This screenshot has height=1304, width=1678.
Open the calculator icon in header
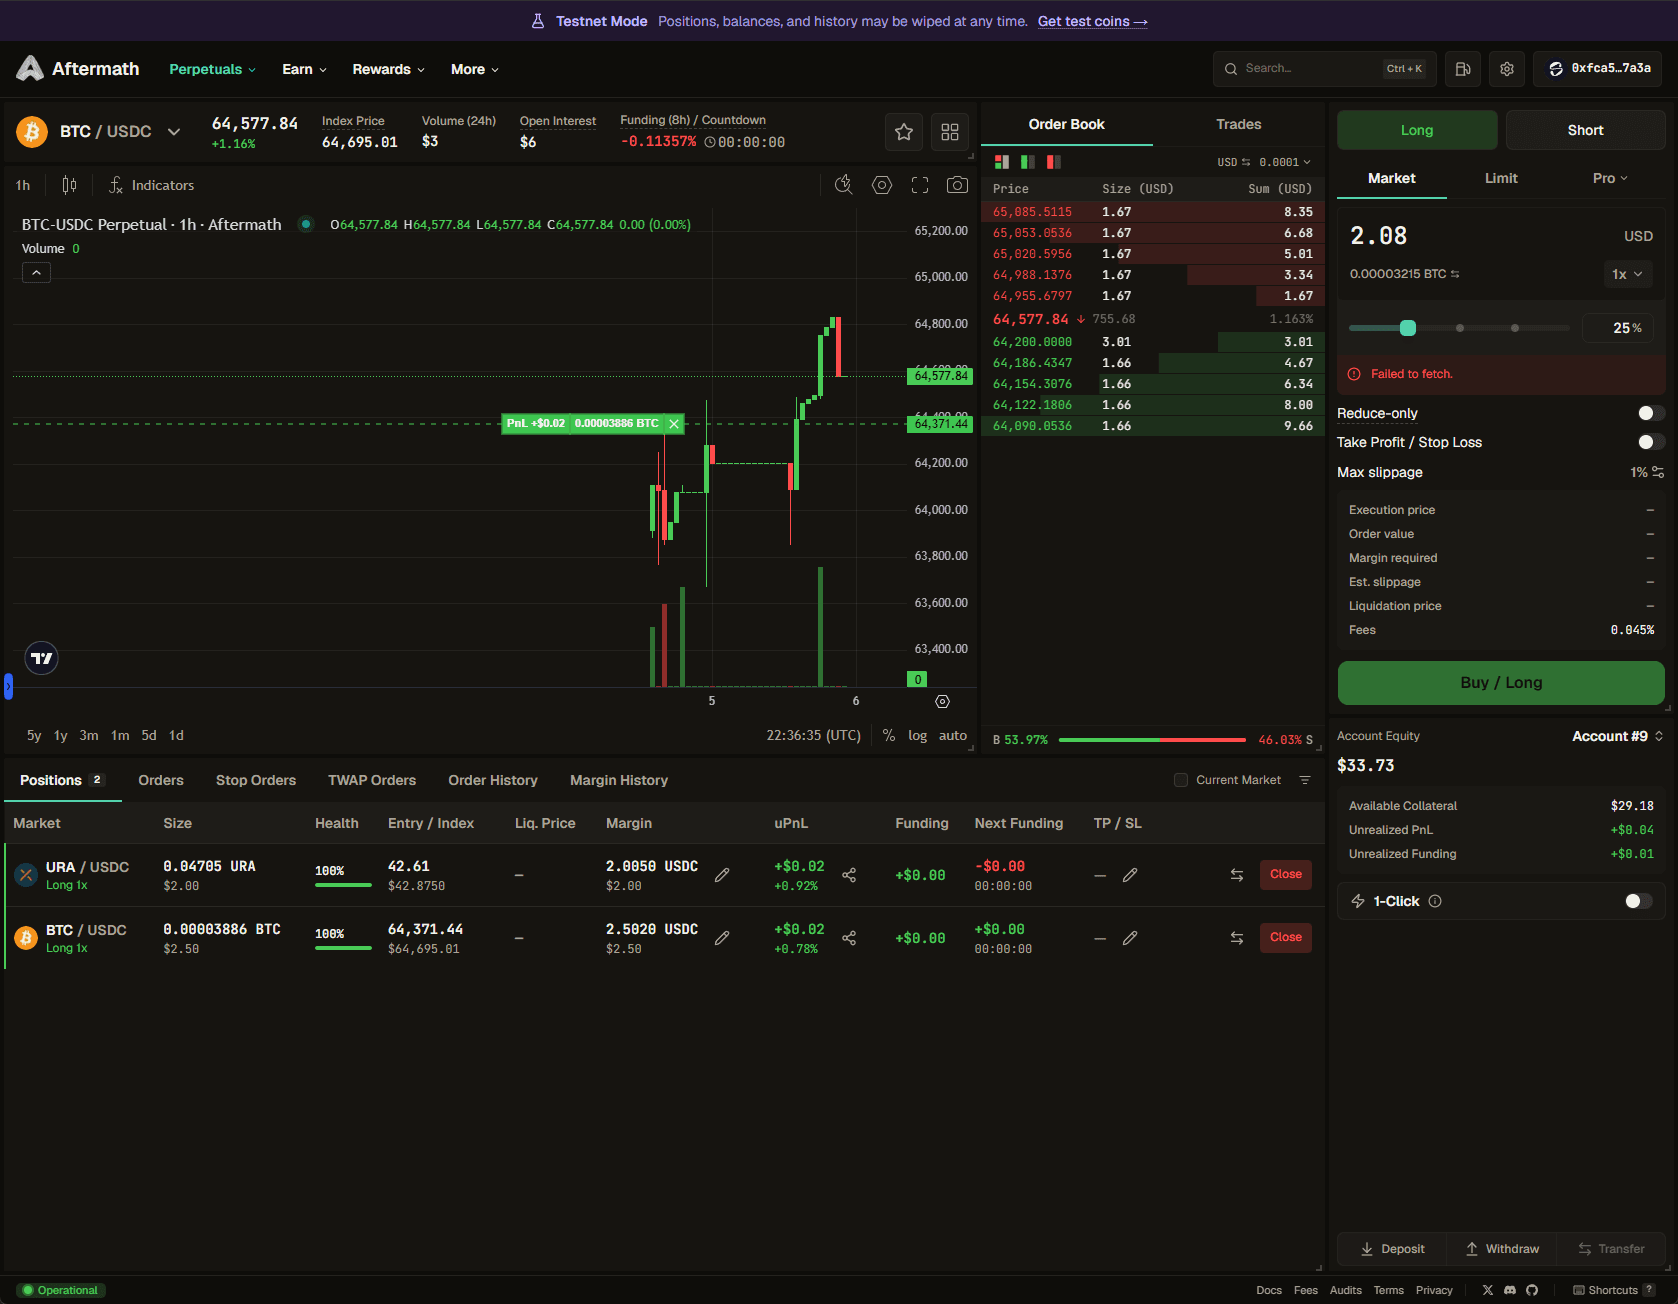click(x=1463, y=69)
